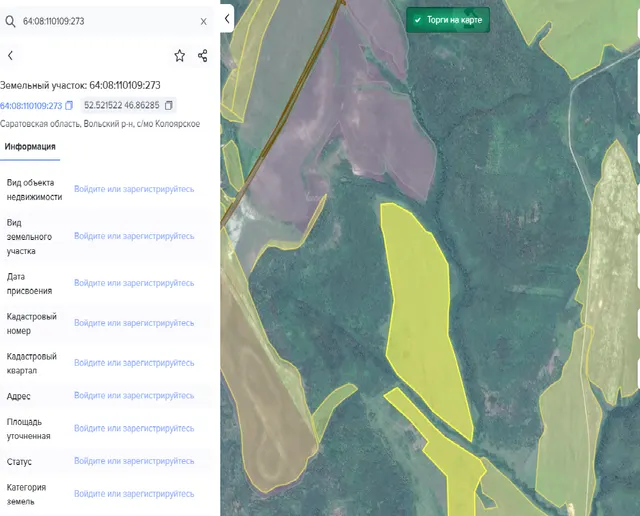This screenshot has width=640, height=516.
Task: Click the coordinates text 52.521522 46.86285
Action: [x=122, y=105]
